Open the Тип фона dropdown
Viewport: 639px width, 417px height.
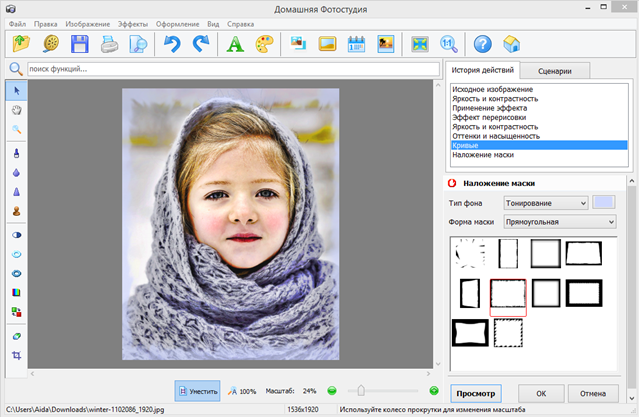pos(546,203)
